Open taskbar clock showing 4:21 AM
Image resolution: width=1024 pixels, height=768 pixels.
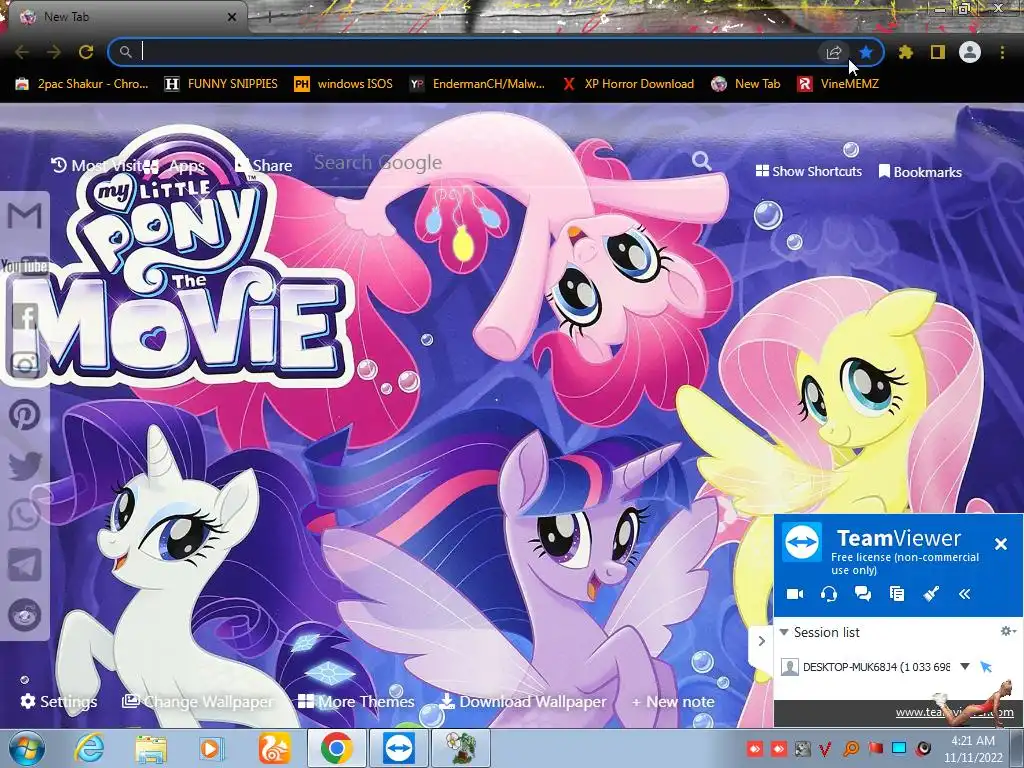pos(973,749)
